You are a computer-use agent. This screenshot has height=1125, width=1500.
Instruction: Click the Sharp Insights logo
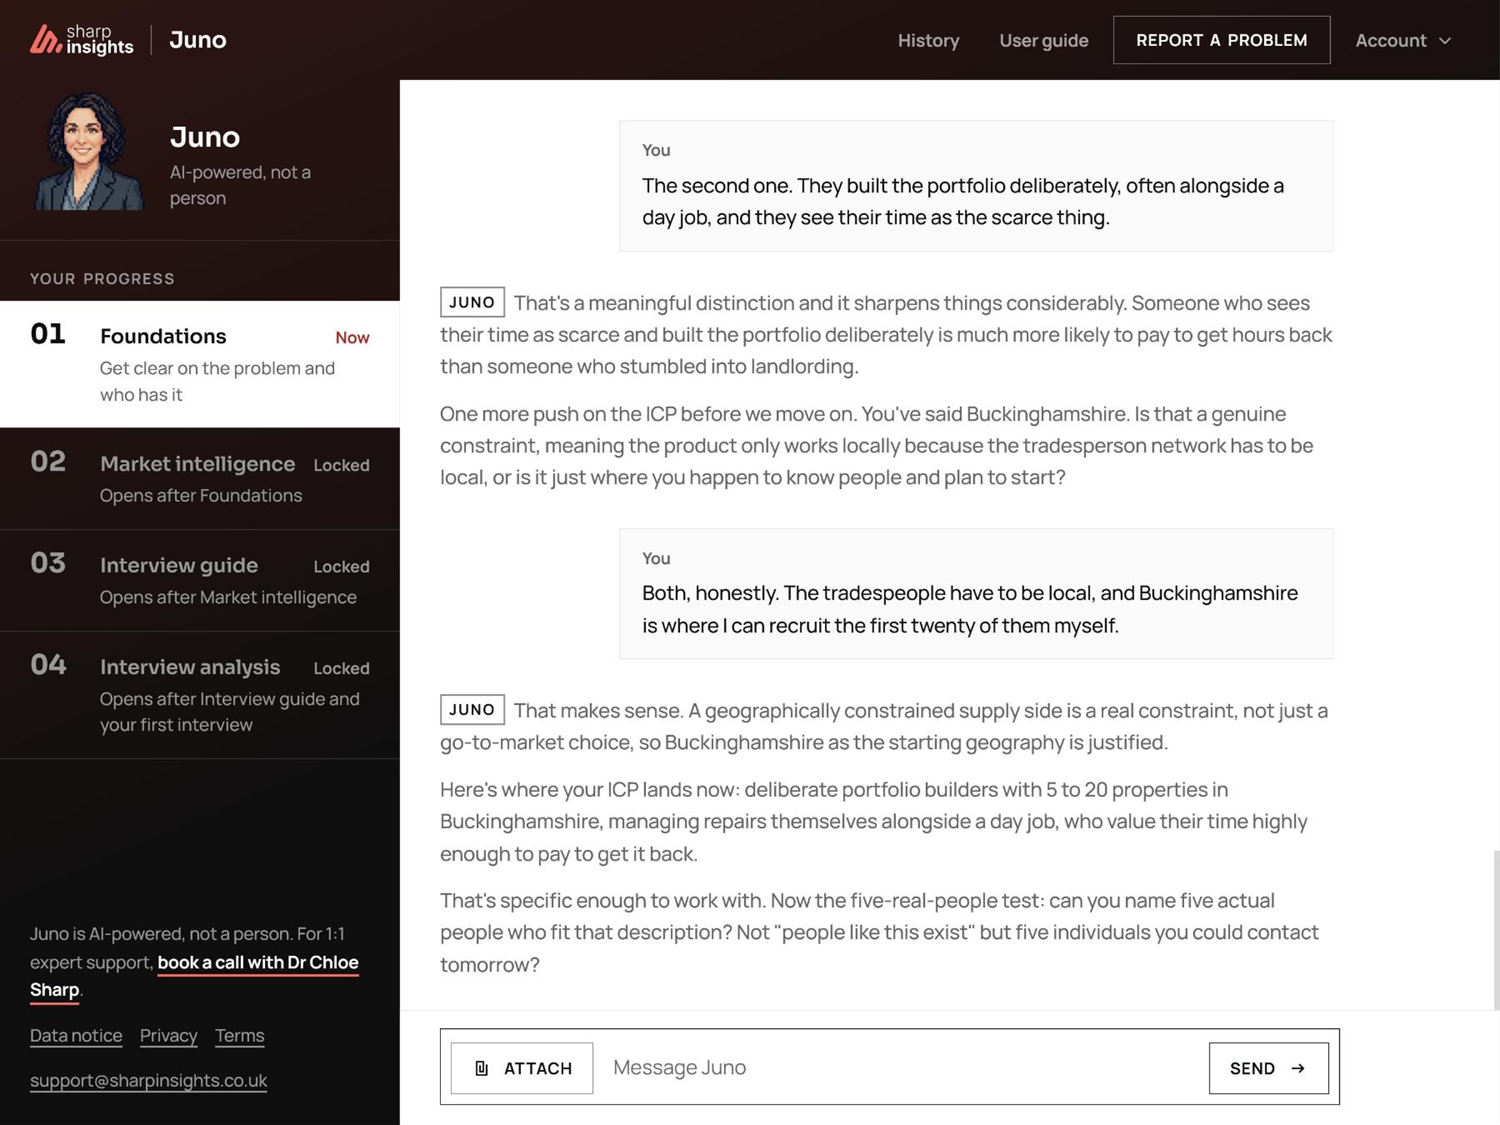click(81, 40)
